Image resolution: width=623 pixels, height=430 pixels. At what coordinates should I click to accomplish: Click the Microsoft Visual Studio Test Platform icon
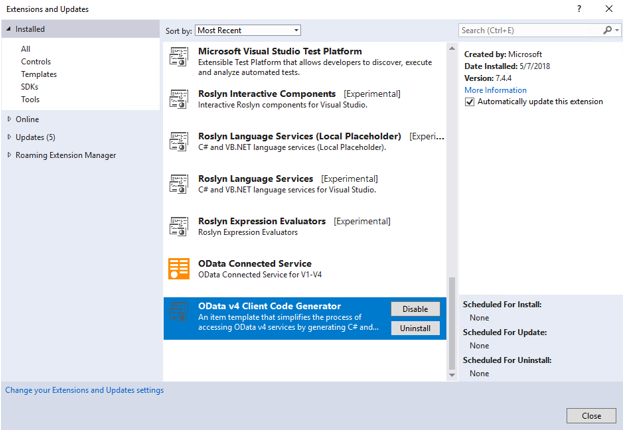click(x=179, y=56)
